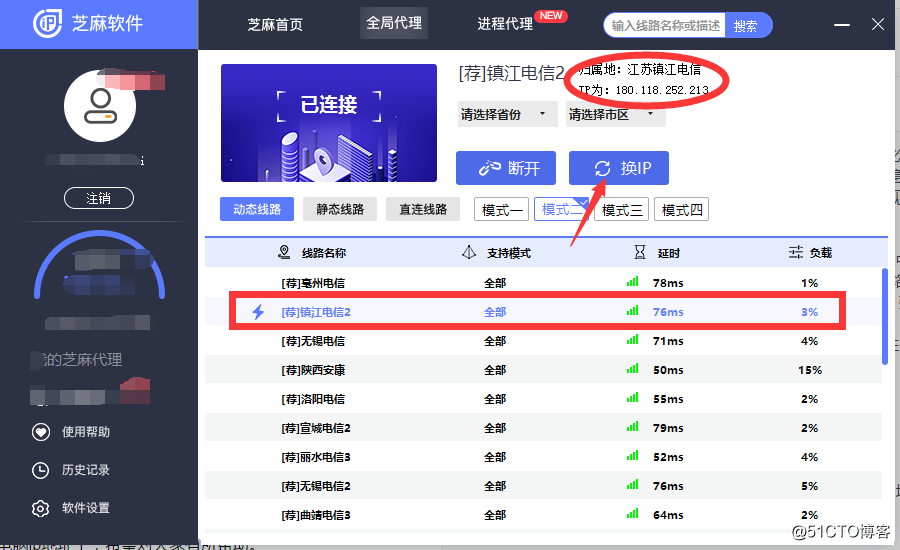The width and height of the screenshot is (900, 550).
Task: Click the 注销 logout button
Action: tap(99, 198)
